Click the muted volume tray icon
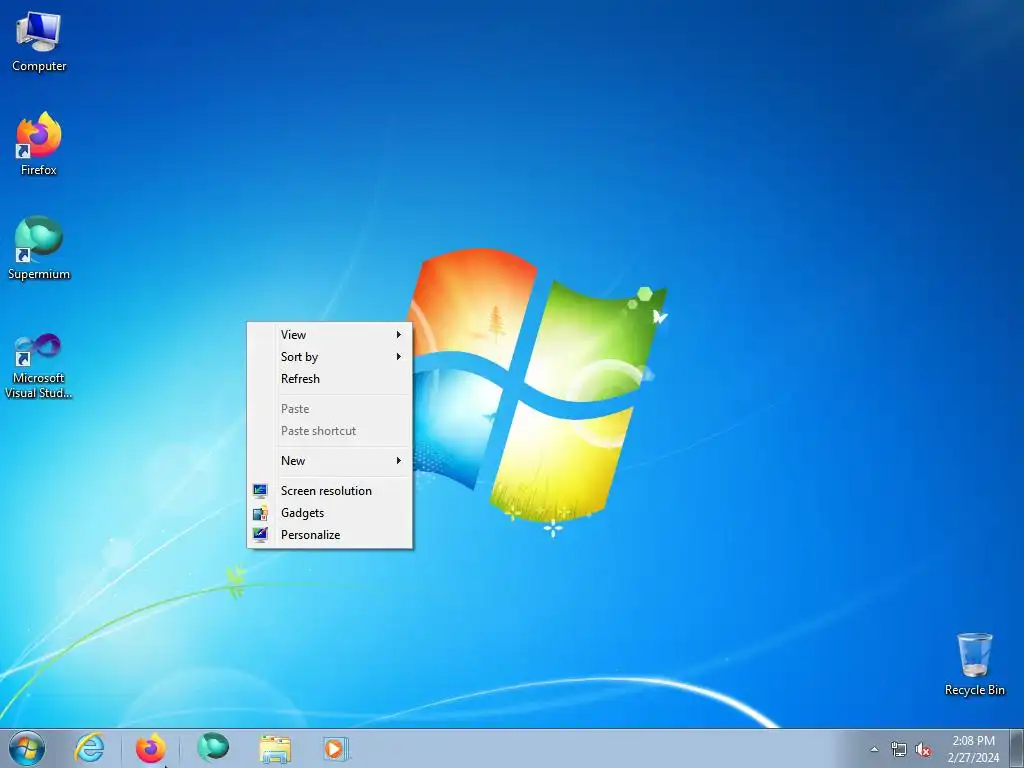 pyautogui.click(x=923, y=750)
